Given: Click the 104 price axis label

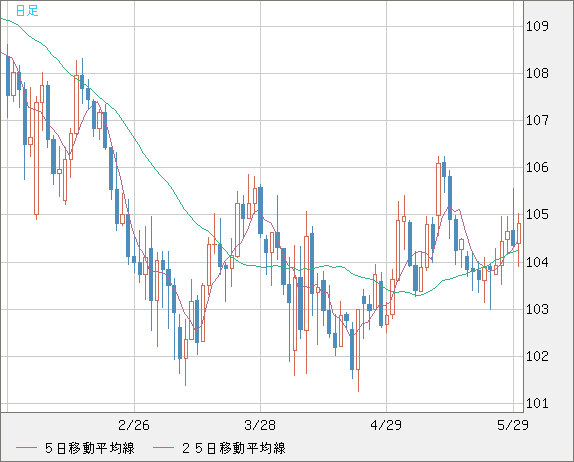Looking at the screenshot, I should tap(537, 262).
